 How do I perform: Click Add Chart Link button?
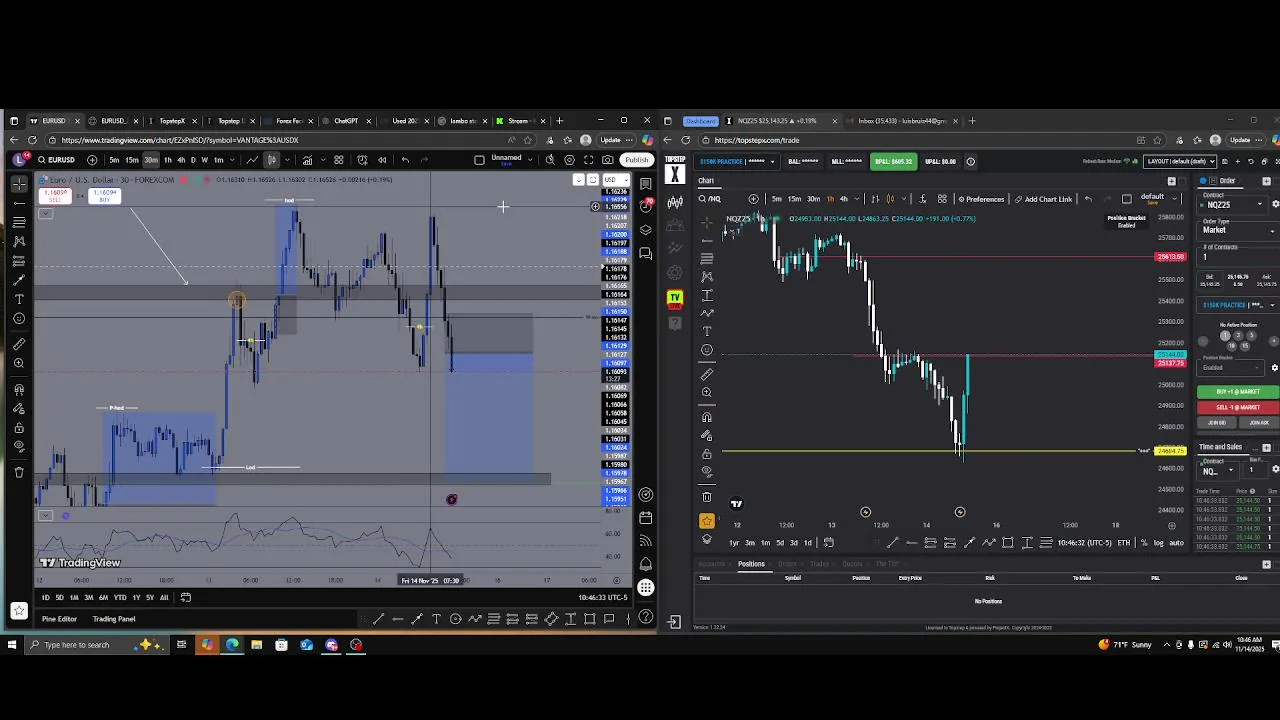(x=1043, y=199)
